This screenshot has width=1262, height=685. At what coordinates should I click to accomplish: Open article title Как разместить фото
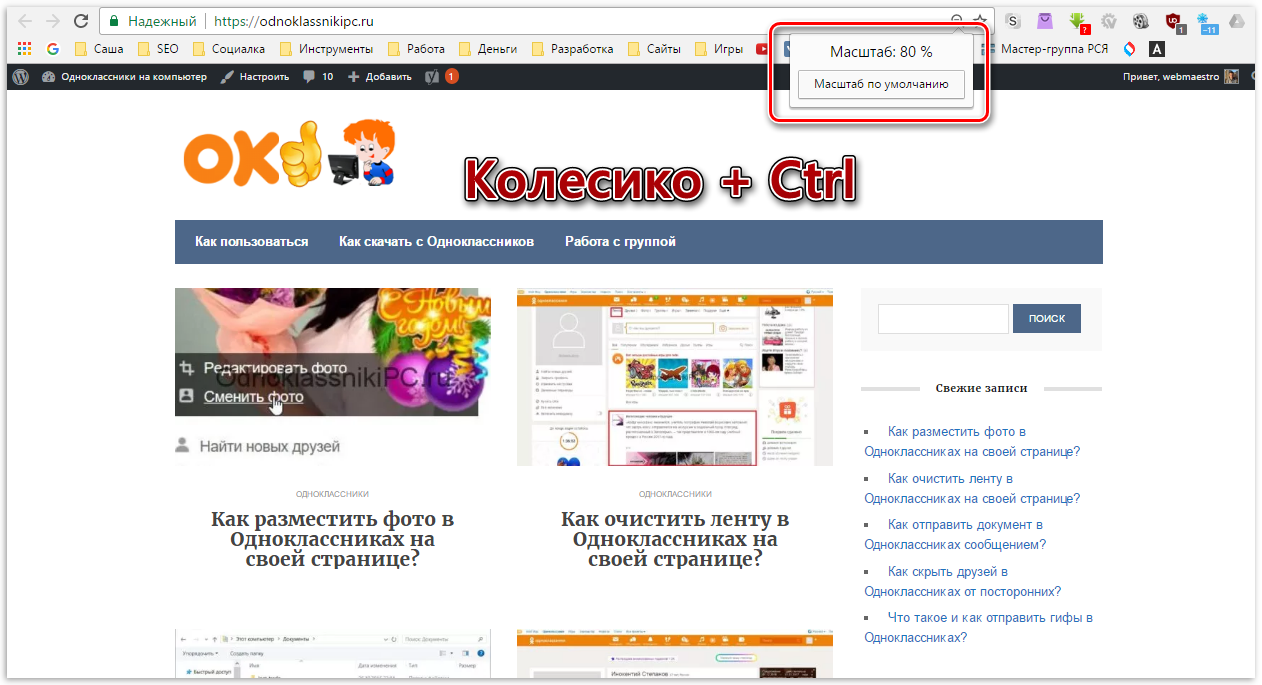pos(333,539)
